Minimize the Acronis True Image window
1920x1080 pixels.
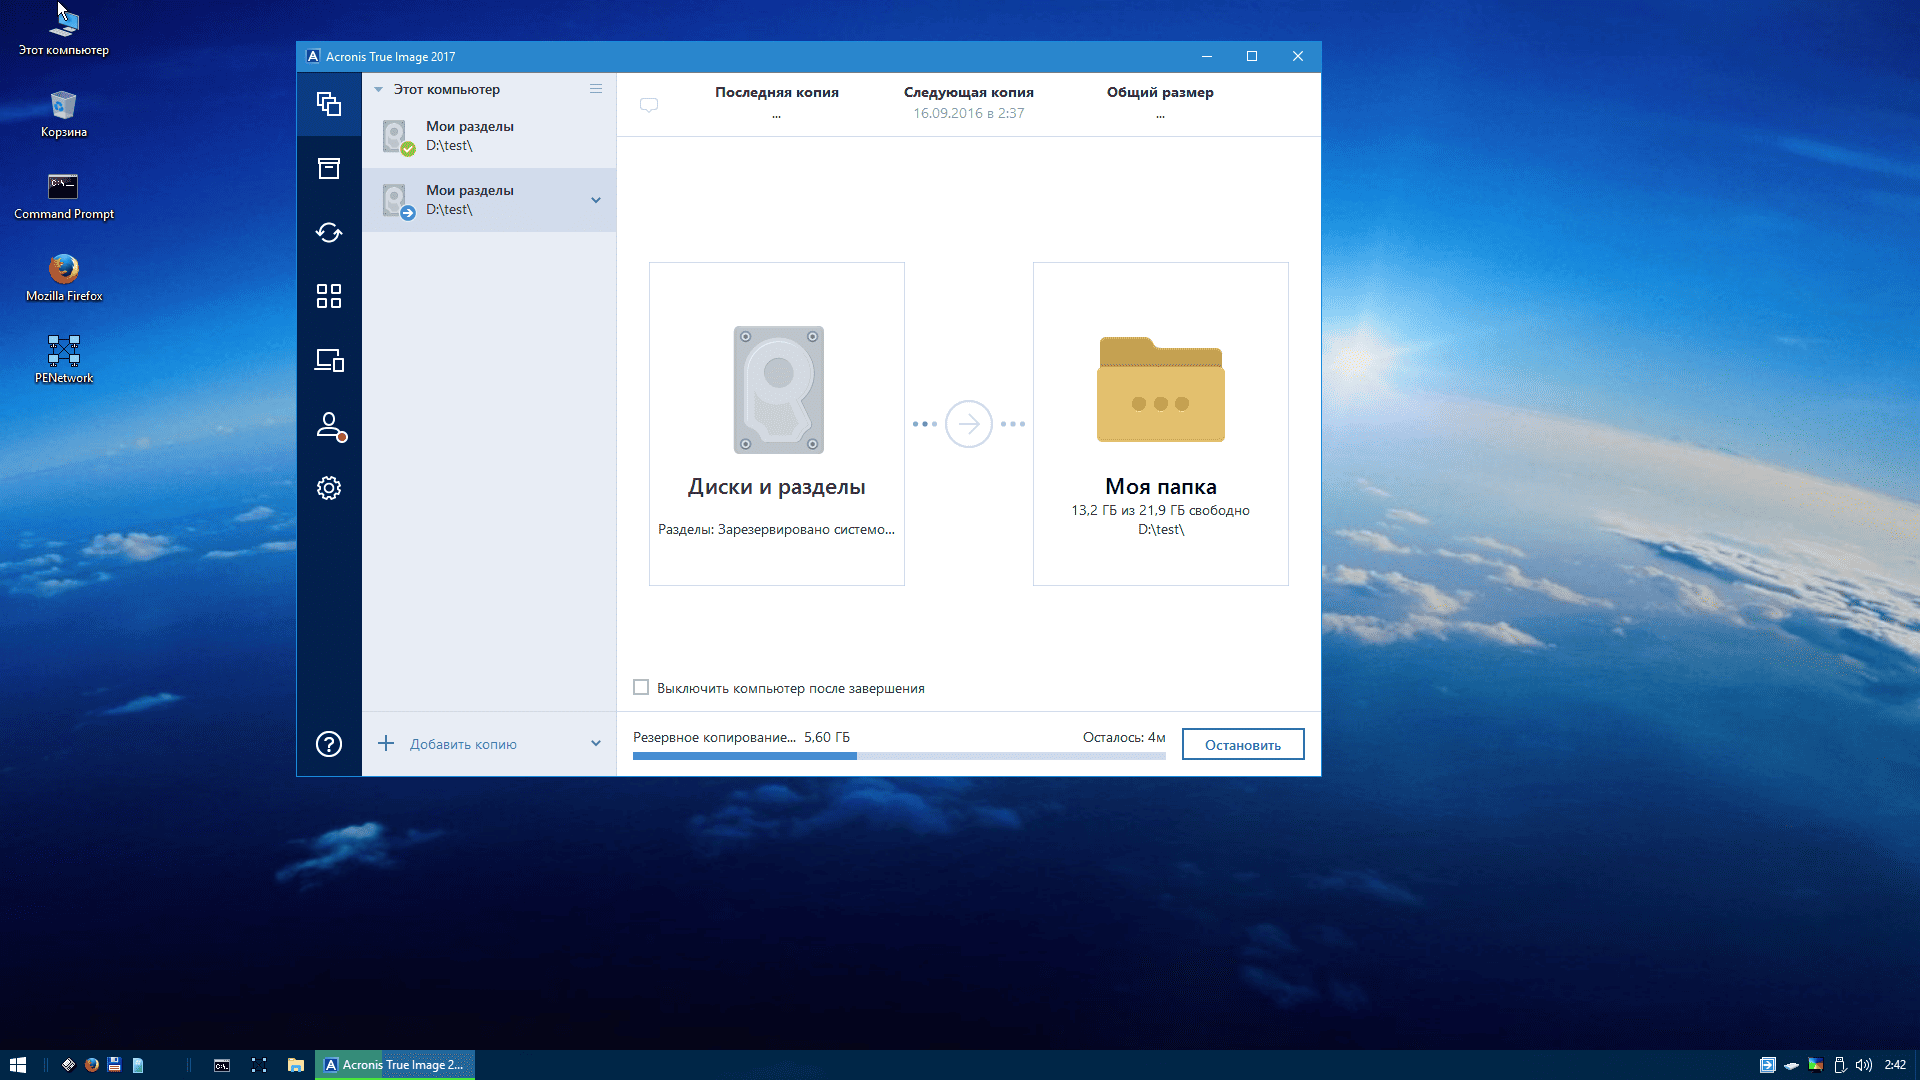(x=1207, y=56)
